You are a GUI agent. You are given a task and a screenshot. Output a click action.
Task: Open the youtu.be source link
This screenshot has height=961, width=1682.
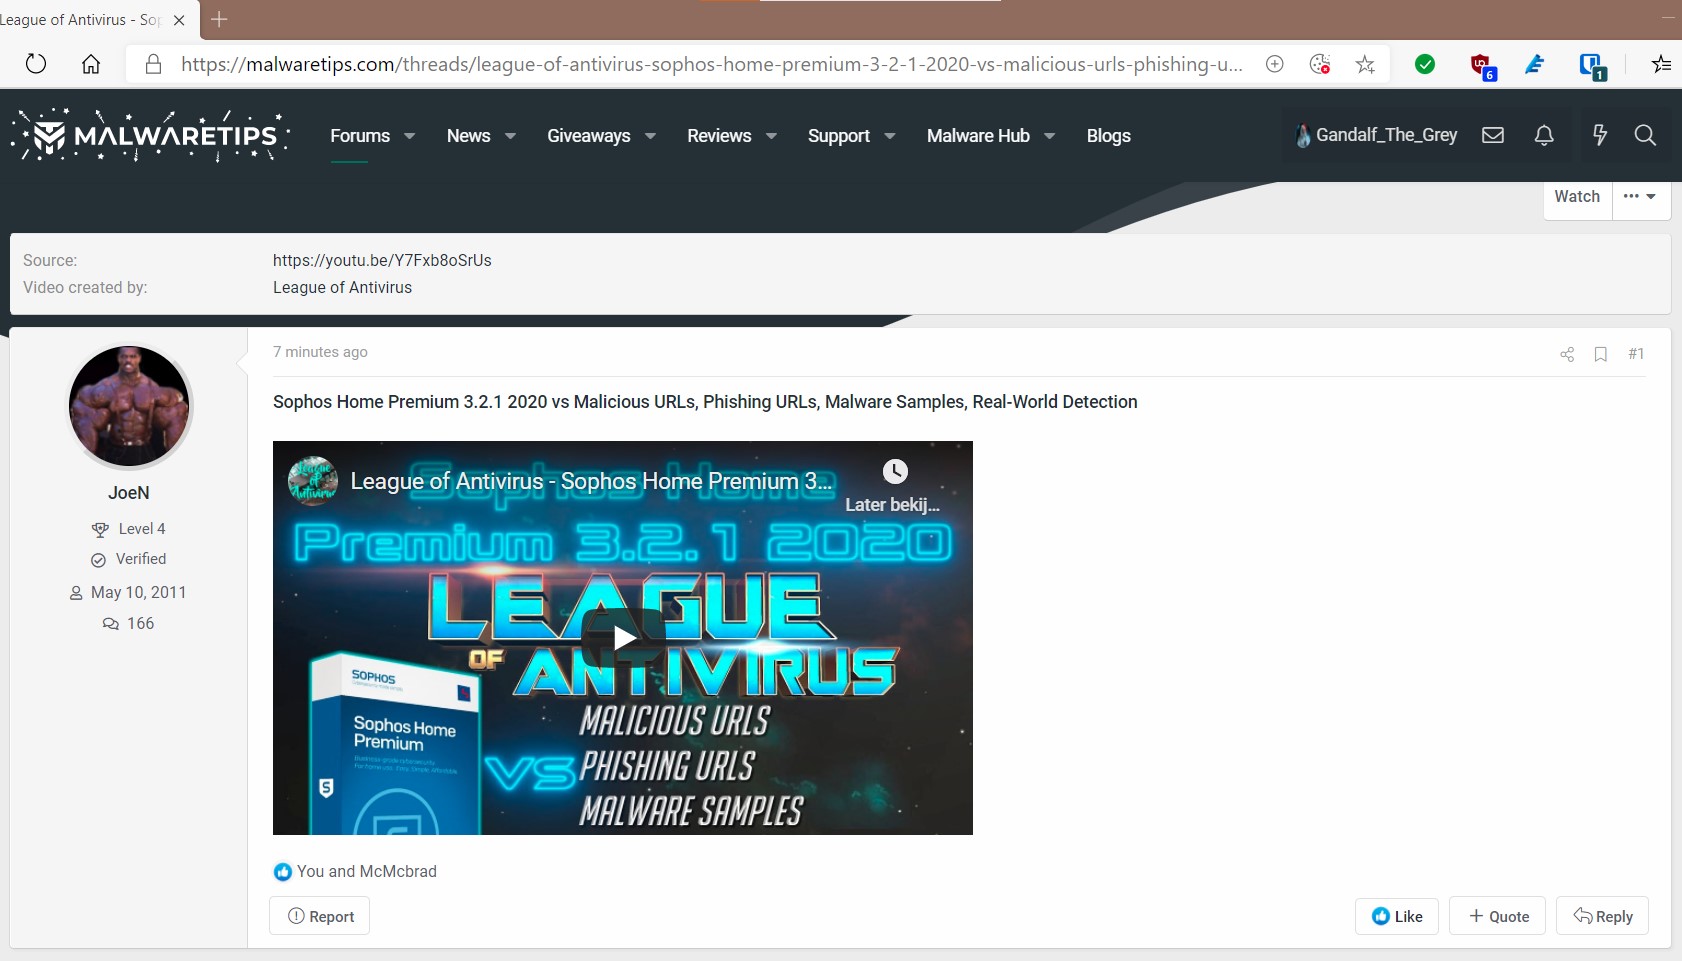382,260
